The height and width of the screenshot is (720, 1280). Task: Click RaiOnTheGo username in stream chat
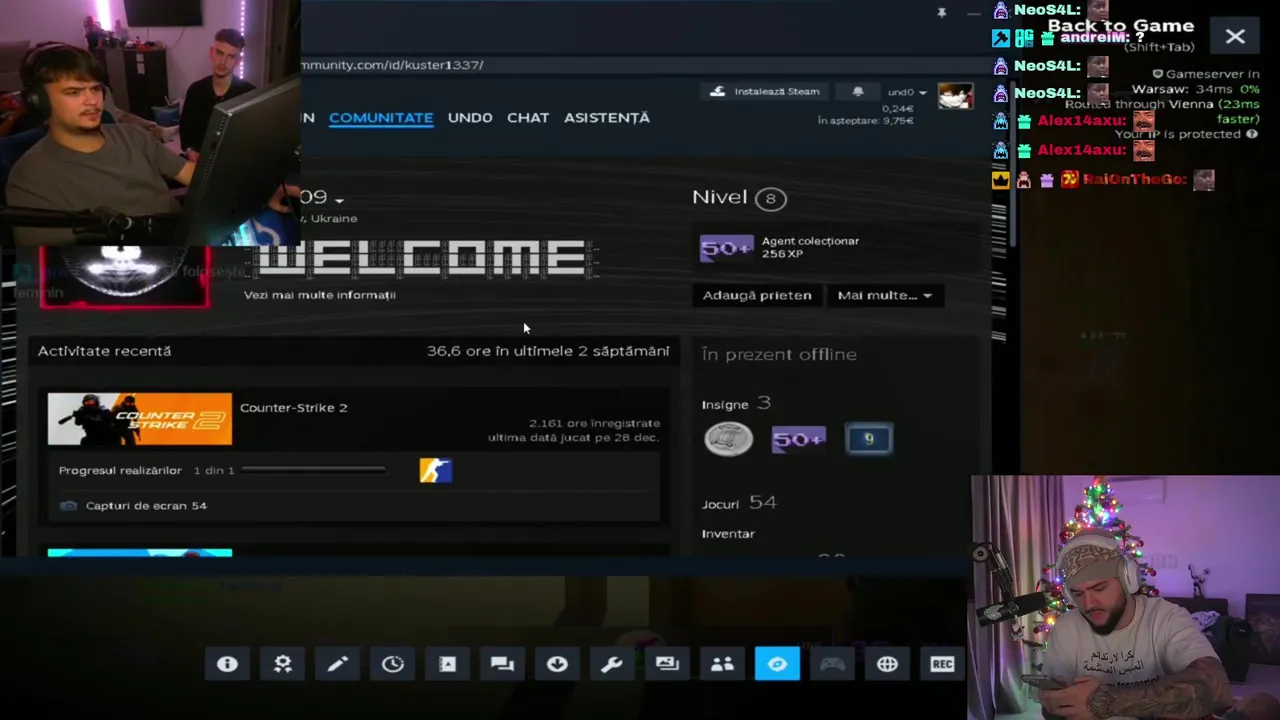coord(1135,179)
